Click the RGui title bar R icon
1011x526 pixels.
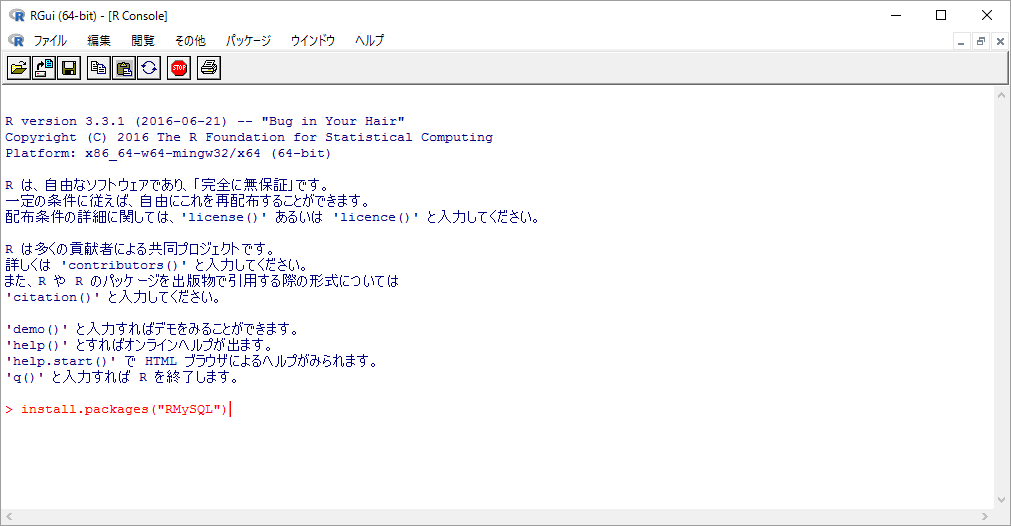tap(17, 15)
